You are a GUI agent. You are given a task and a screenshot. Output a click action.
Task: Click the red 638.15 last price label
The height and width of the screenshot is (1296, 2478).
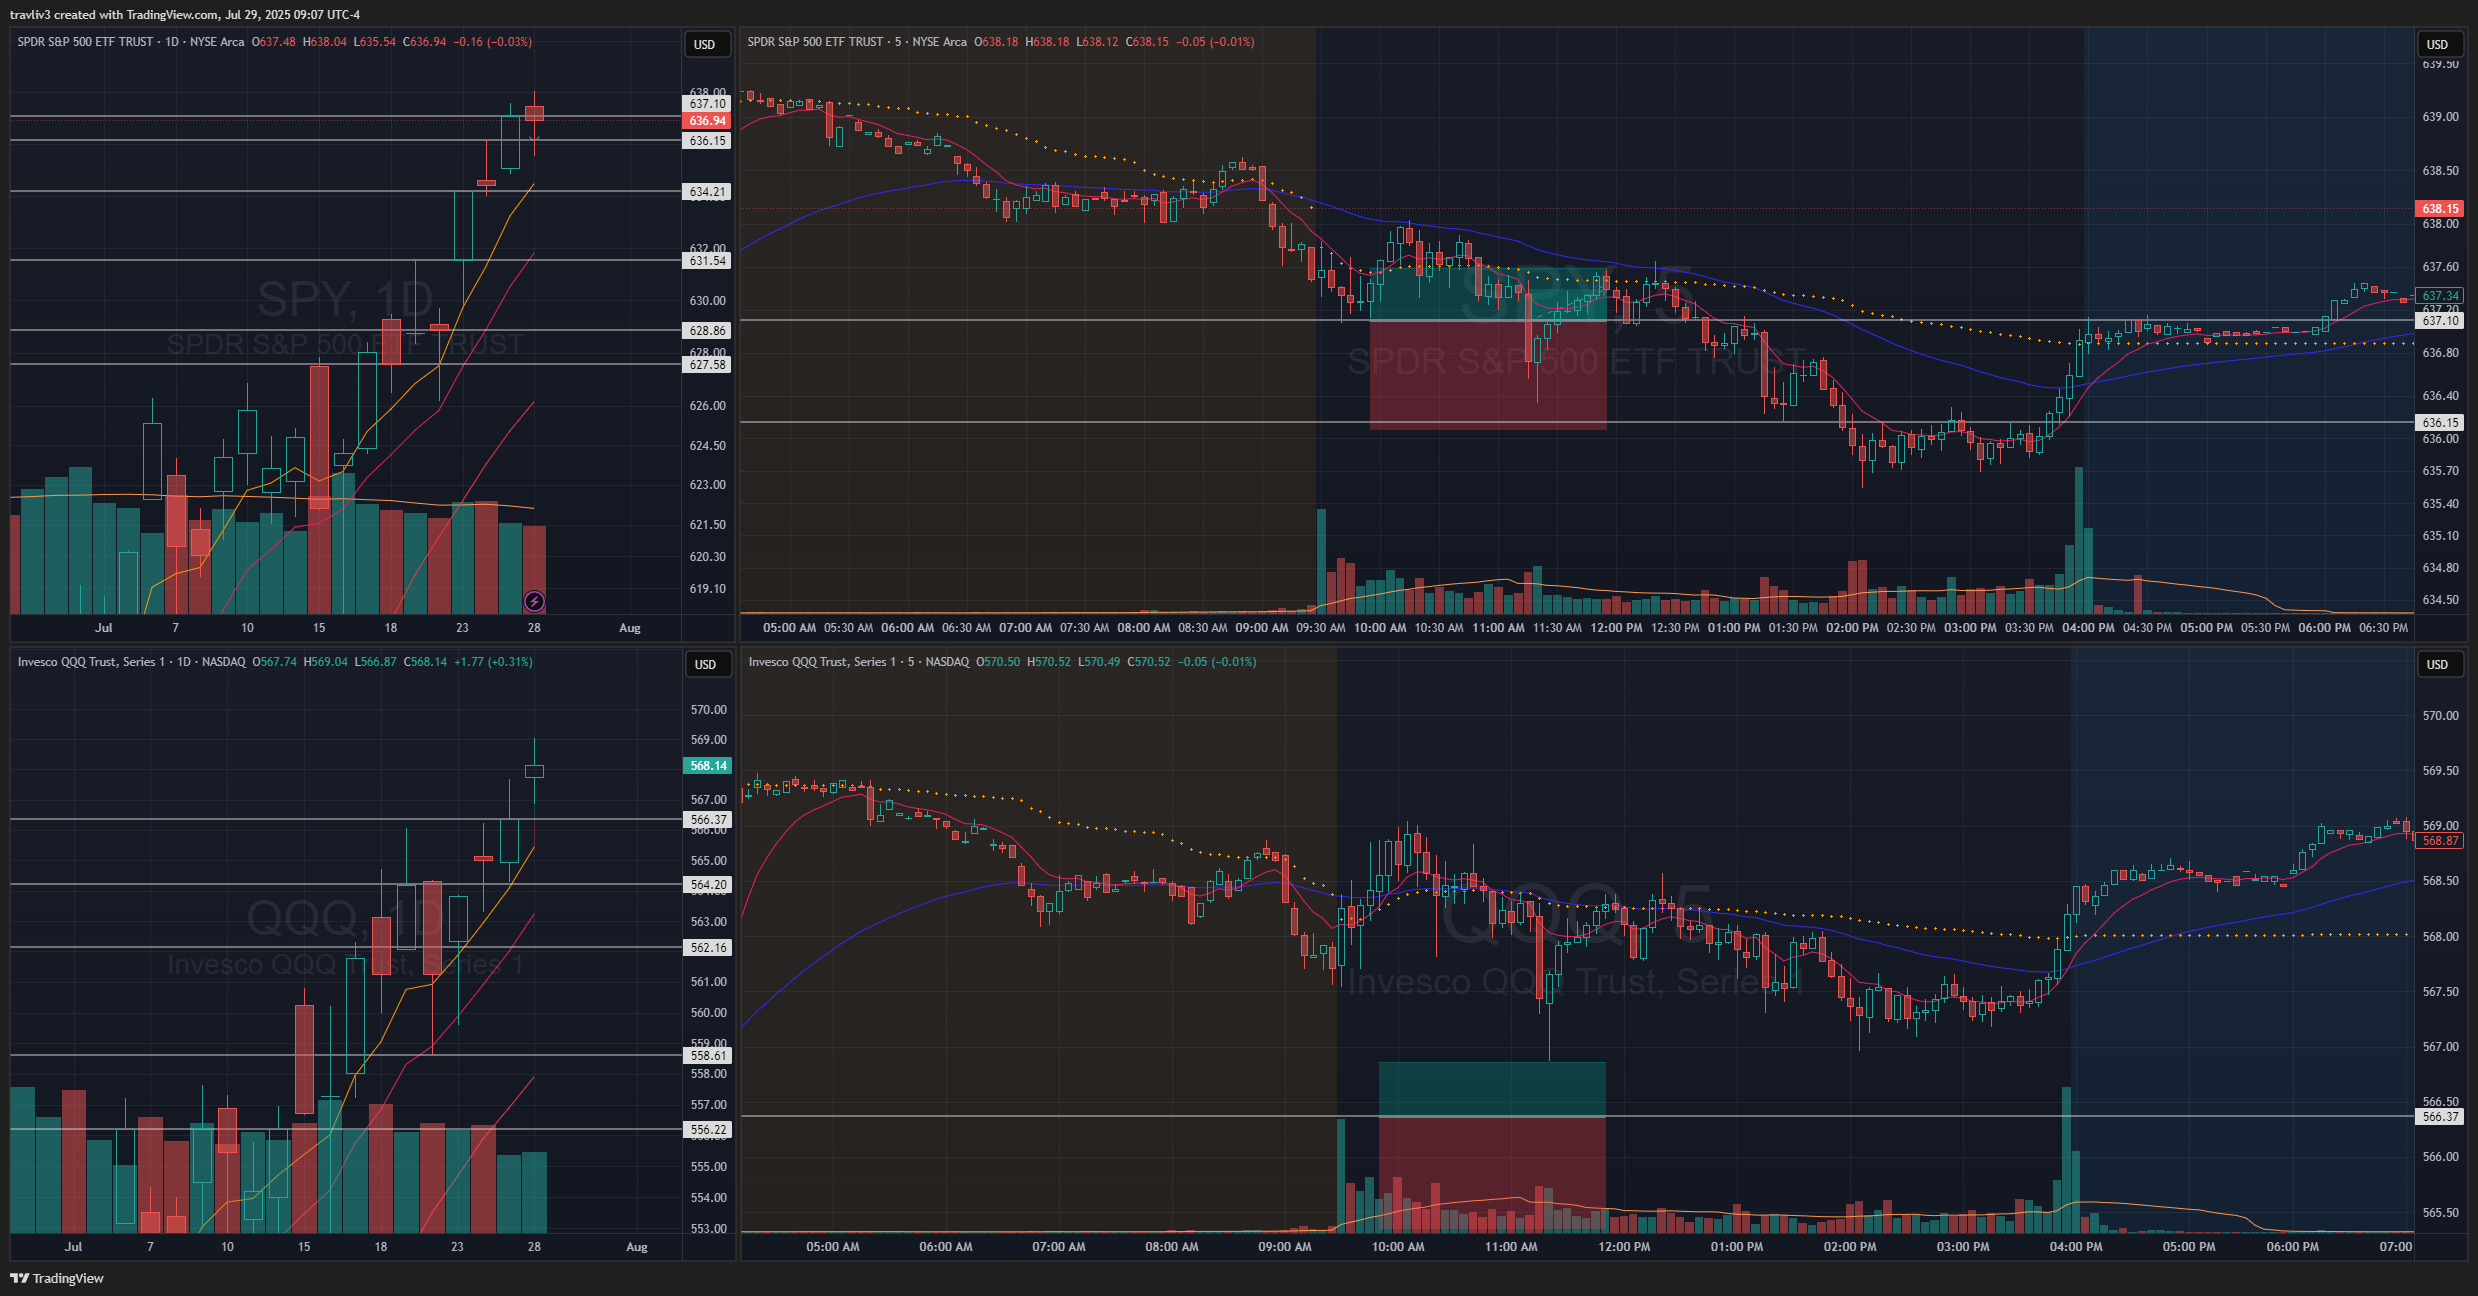coord(2440,209)
